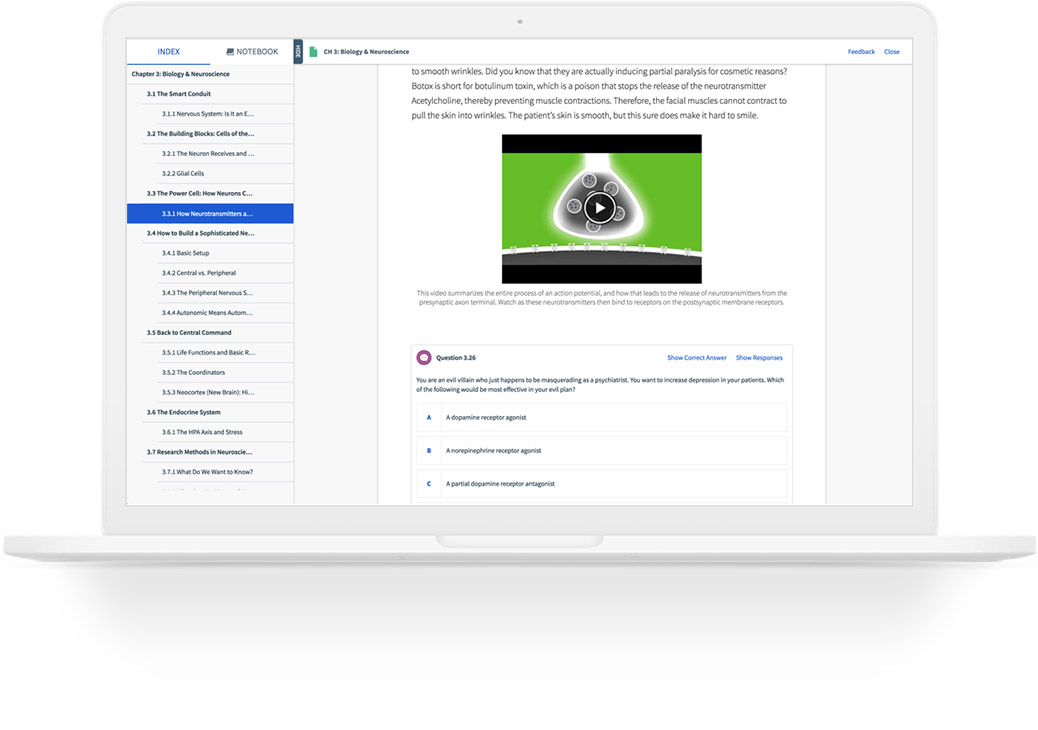Click the CH 3: Biology & Neuroscience header title

[366, 52]
